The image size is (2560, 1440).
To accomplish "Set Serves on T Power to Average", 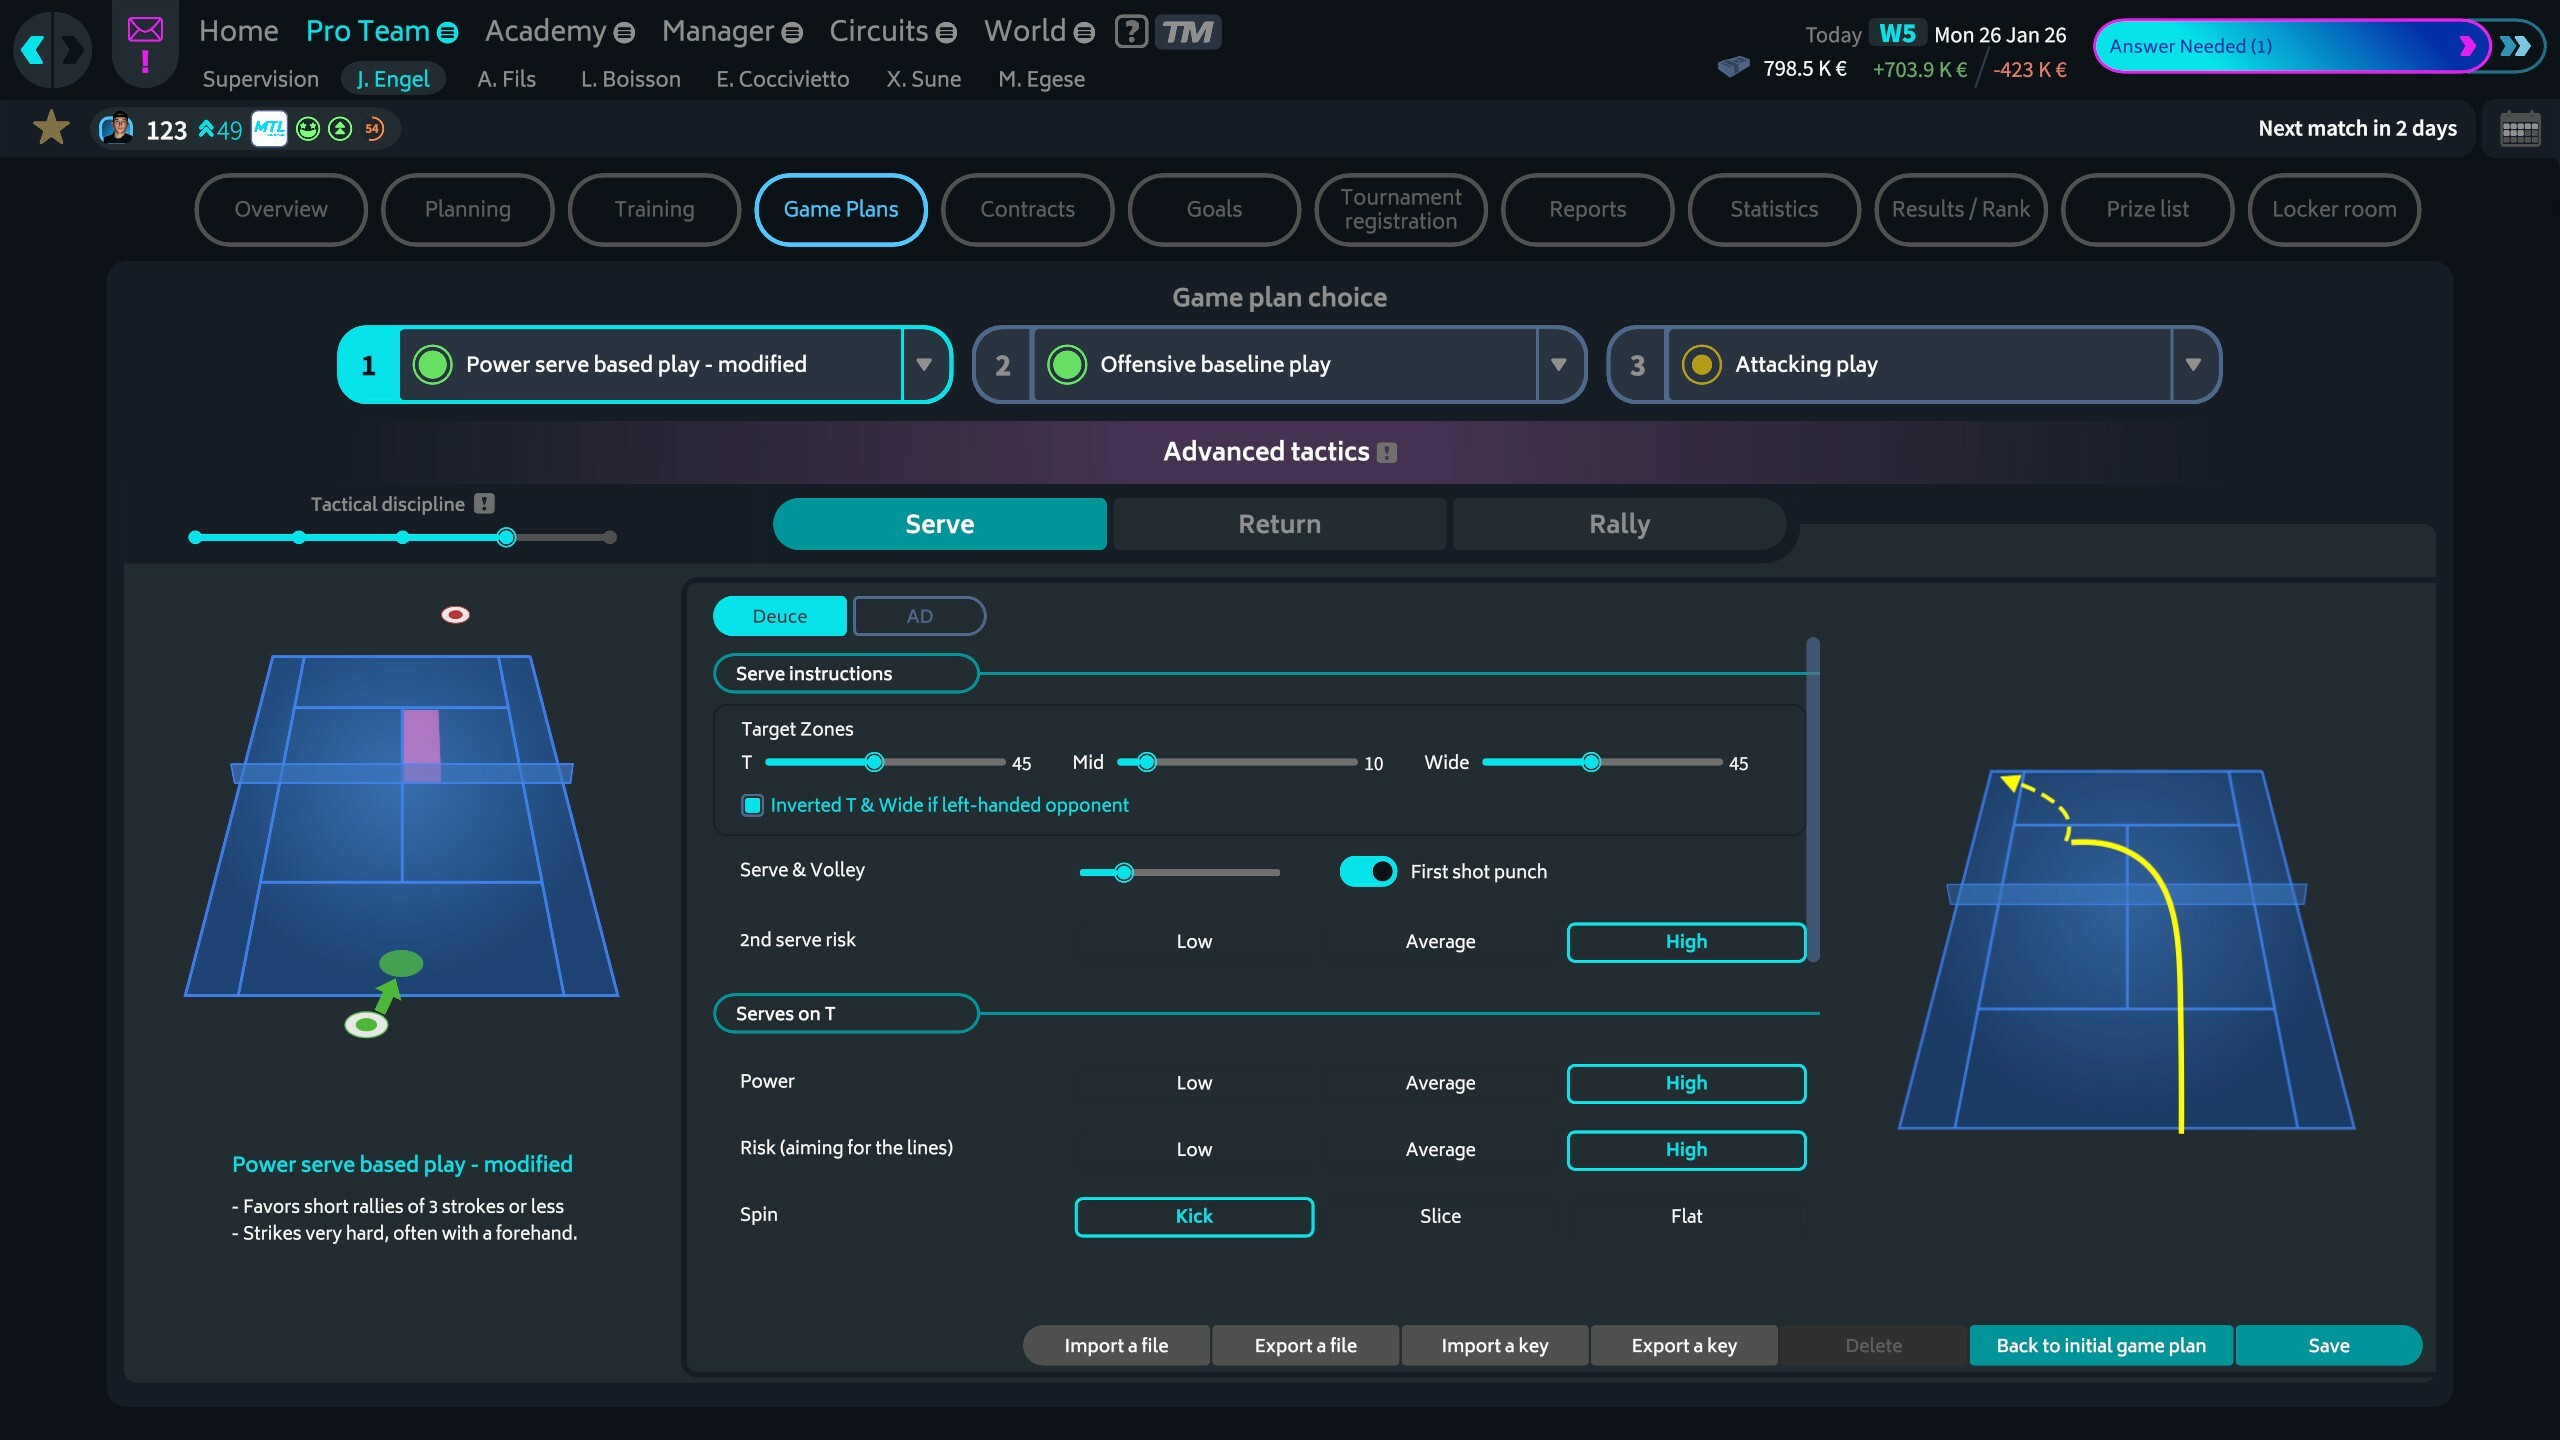I will click(1440, 1083).
